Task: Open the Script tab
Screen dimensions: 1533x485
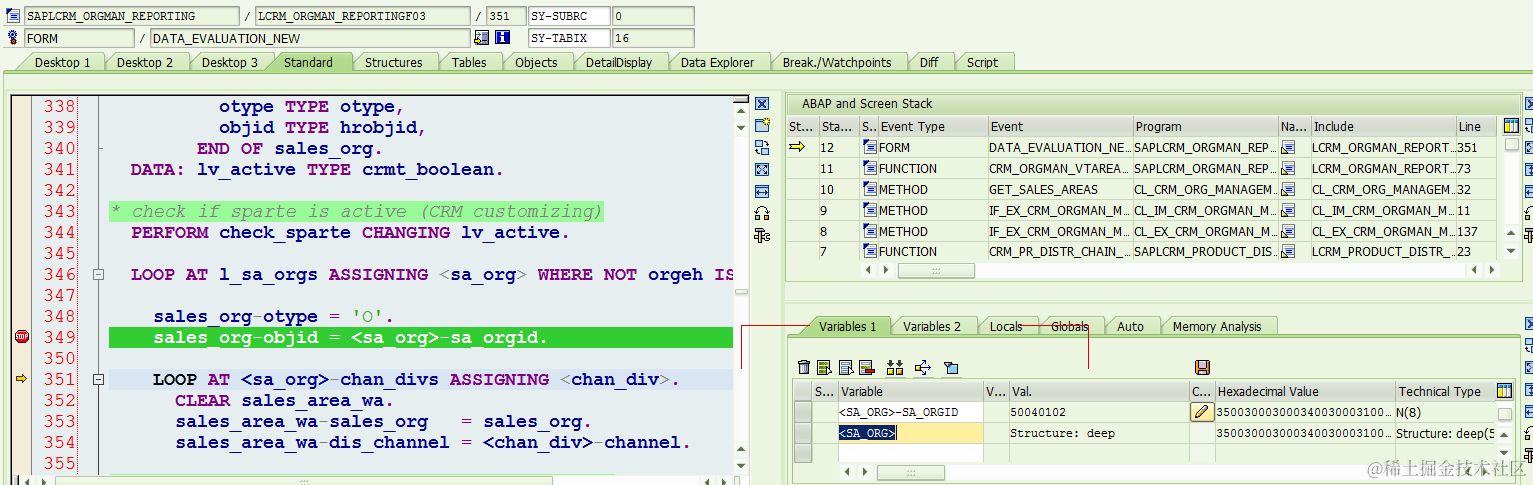Action: (982, 62)
